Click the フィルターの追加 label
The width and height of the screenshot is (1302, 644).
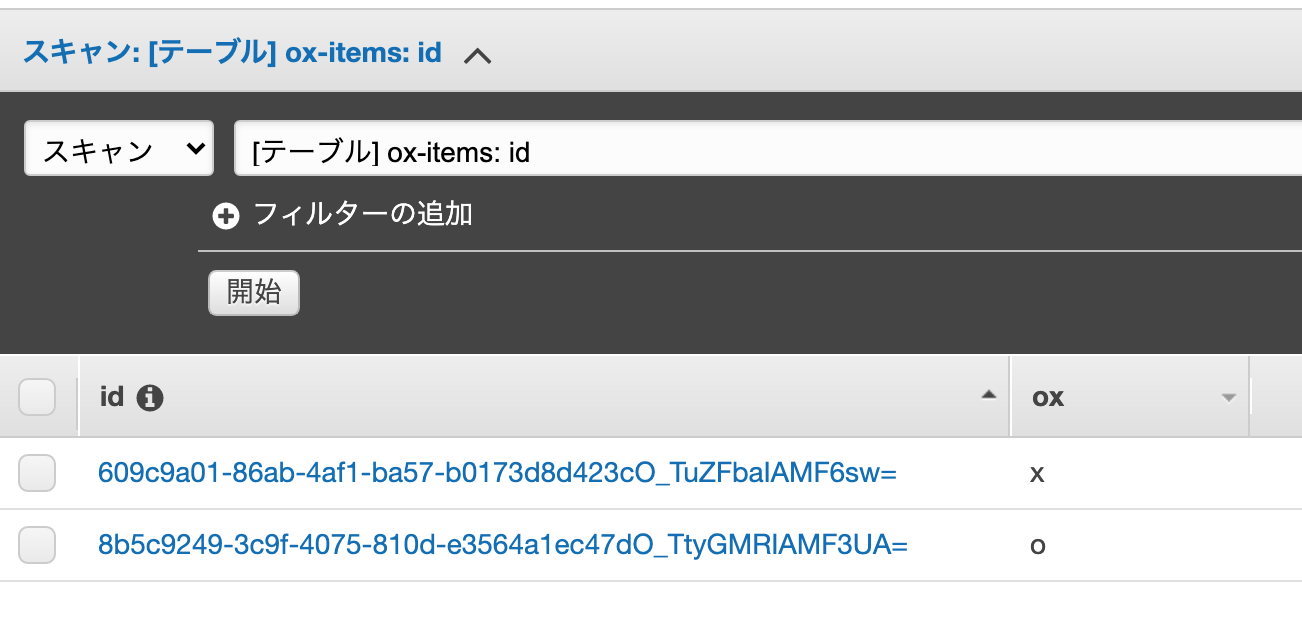(363, 214)
